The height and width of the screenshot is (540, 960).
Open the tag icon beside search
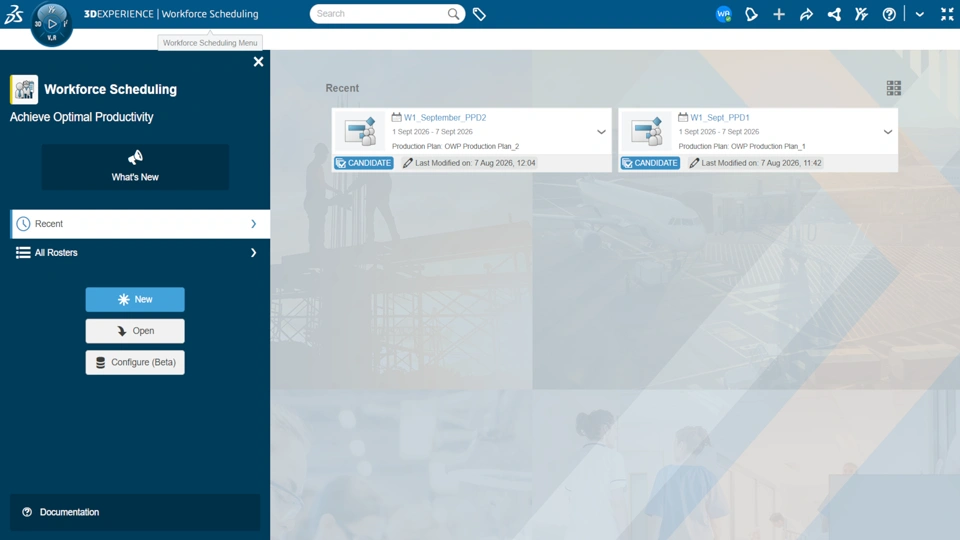click(x=479, y=14)
